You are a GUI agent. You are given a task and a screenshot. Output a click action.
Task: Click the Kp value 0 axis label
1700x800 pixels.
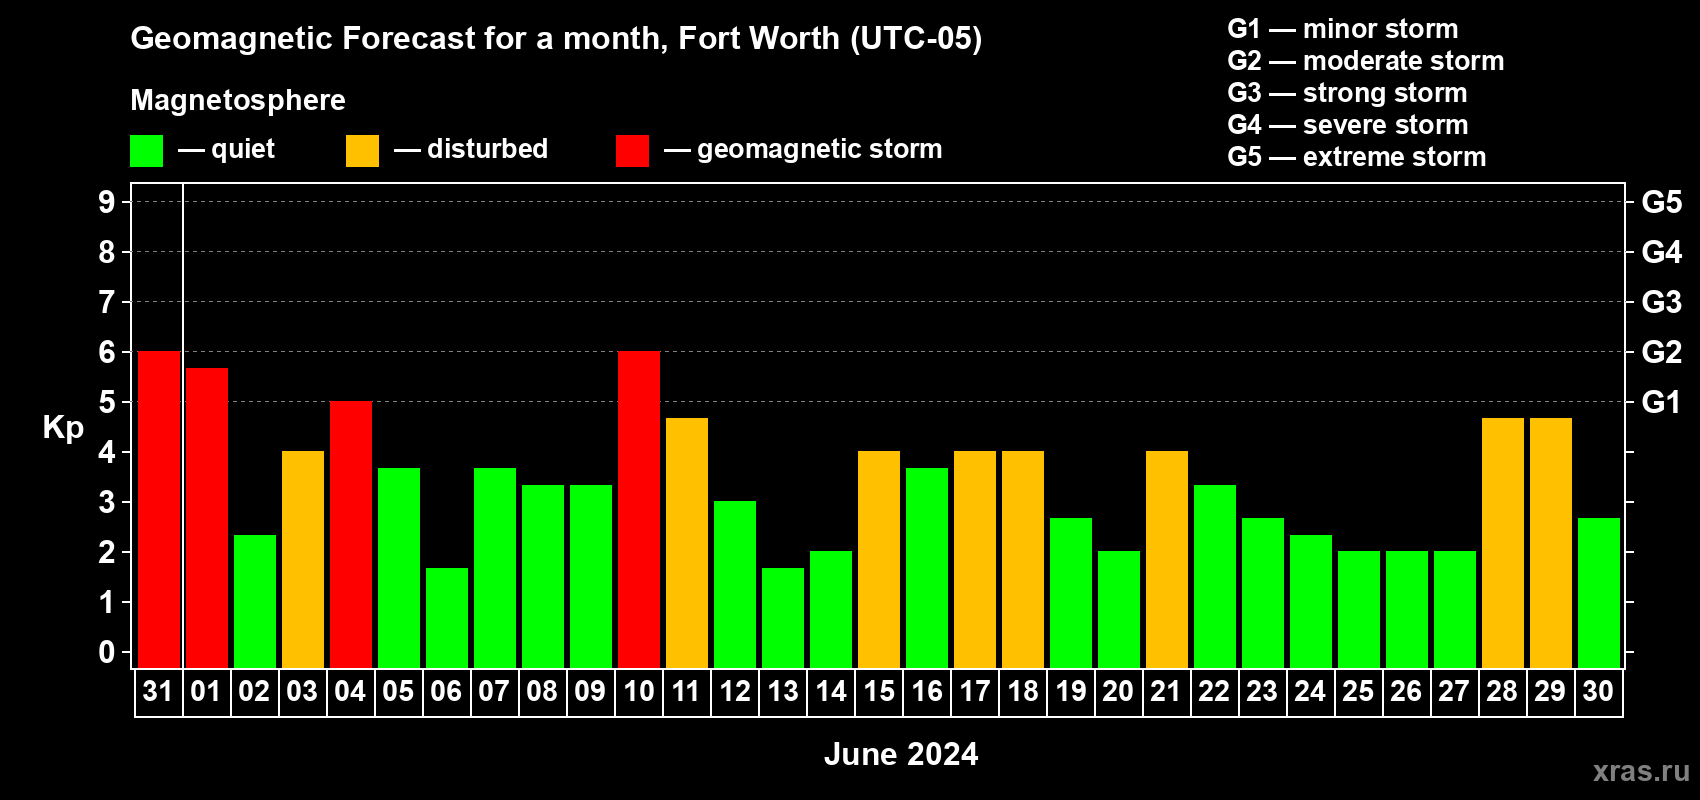[x=107, y=652]
